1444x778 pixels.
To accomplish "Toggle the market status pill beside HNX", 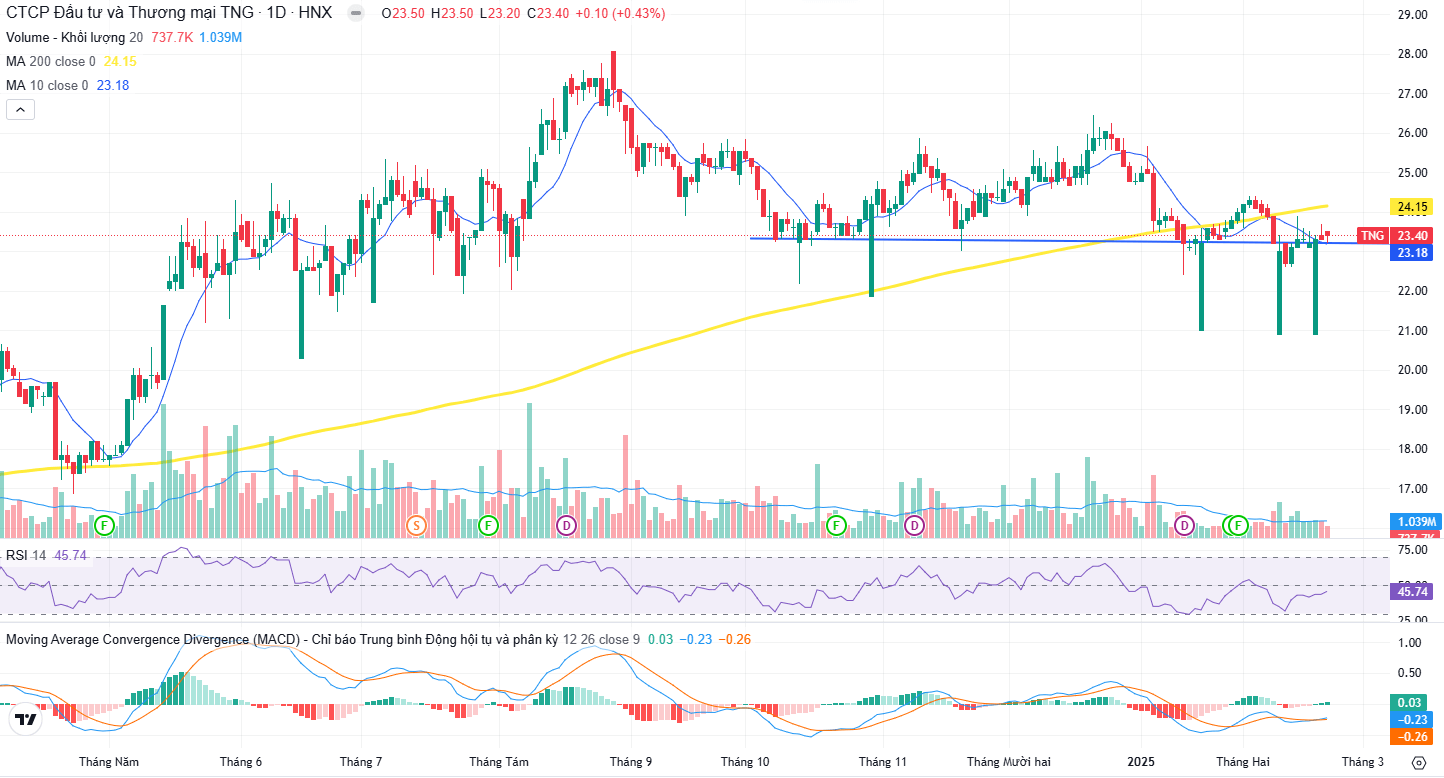I will [x=355, y=14].
